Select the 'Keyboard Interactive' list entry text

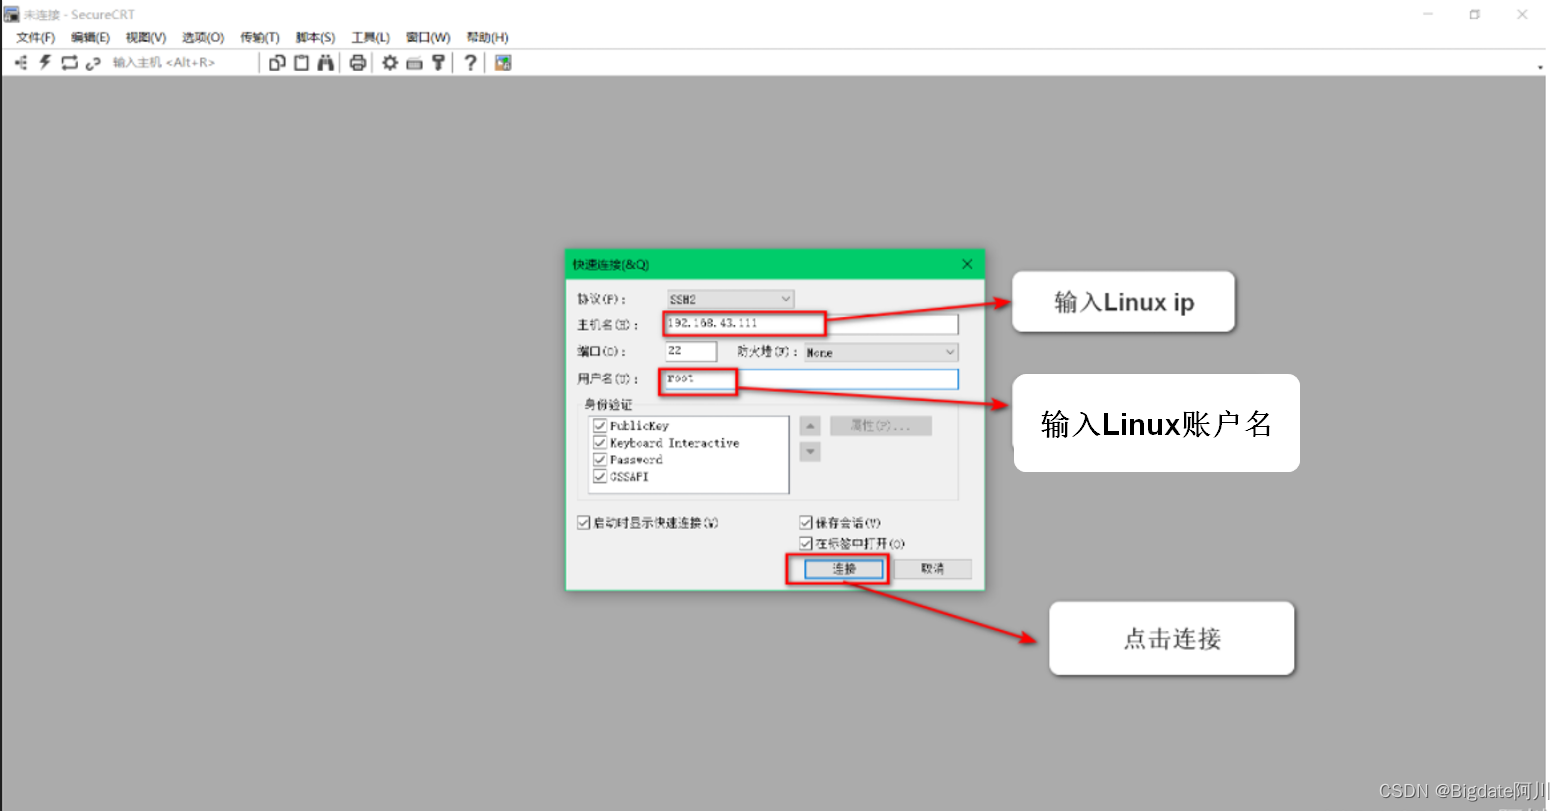point(675,443)
